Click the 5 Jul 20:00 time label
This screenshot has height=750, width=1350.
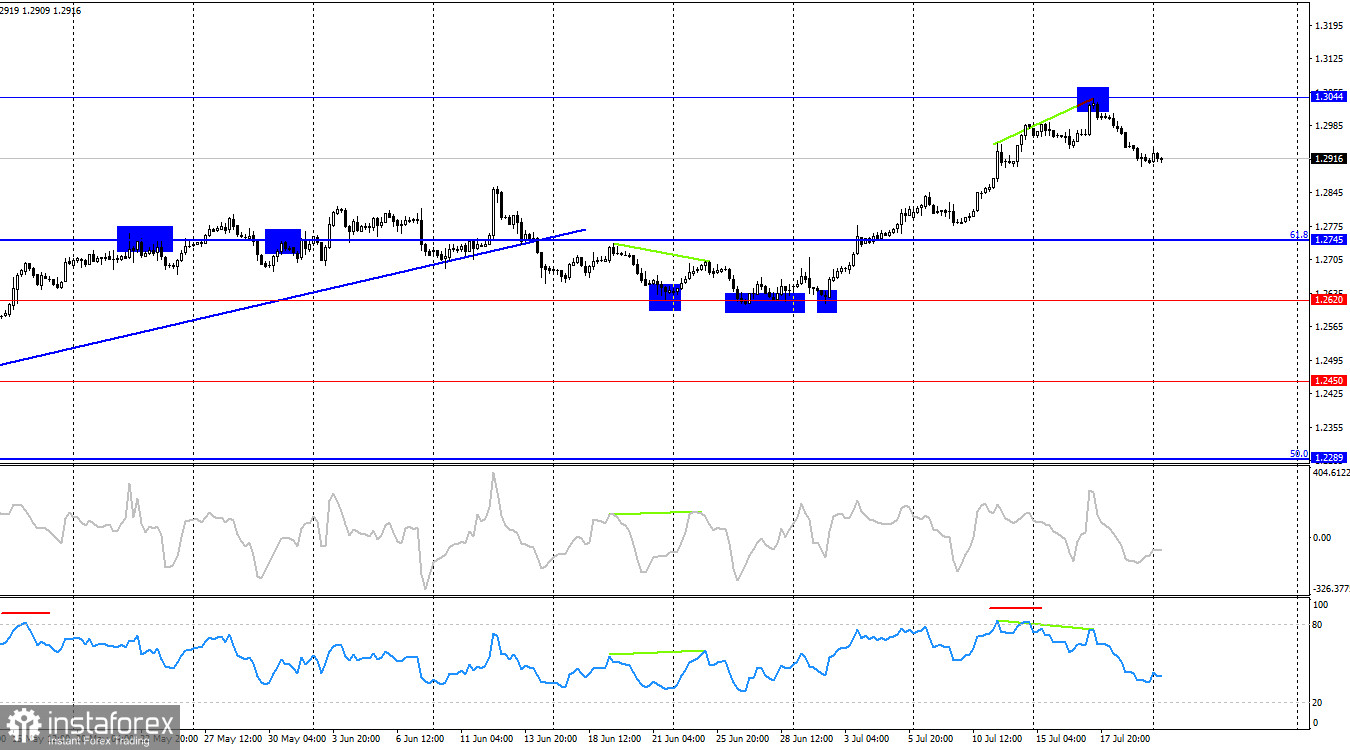(932, 739)
